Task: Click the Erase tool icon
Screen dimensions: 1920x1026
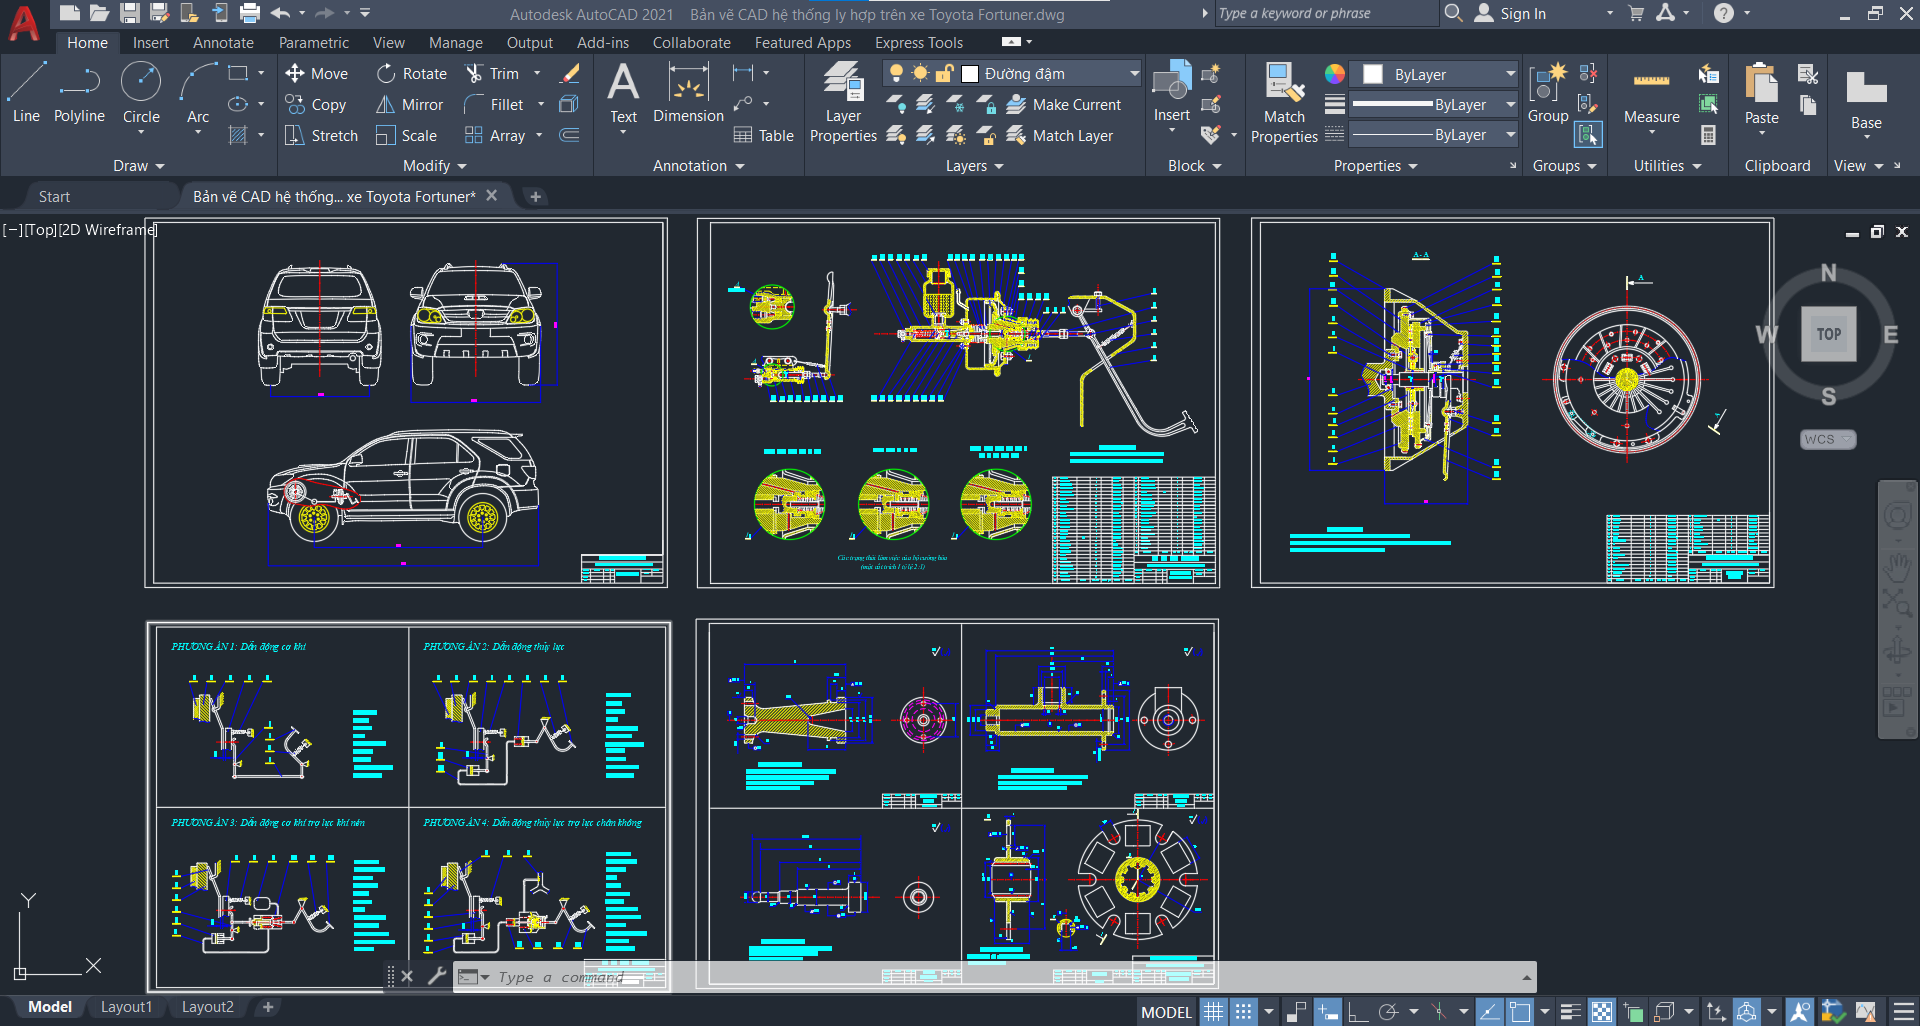Action: tap(570, 73)
